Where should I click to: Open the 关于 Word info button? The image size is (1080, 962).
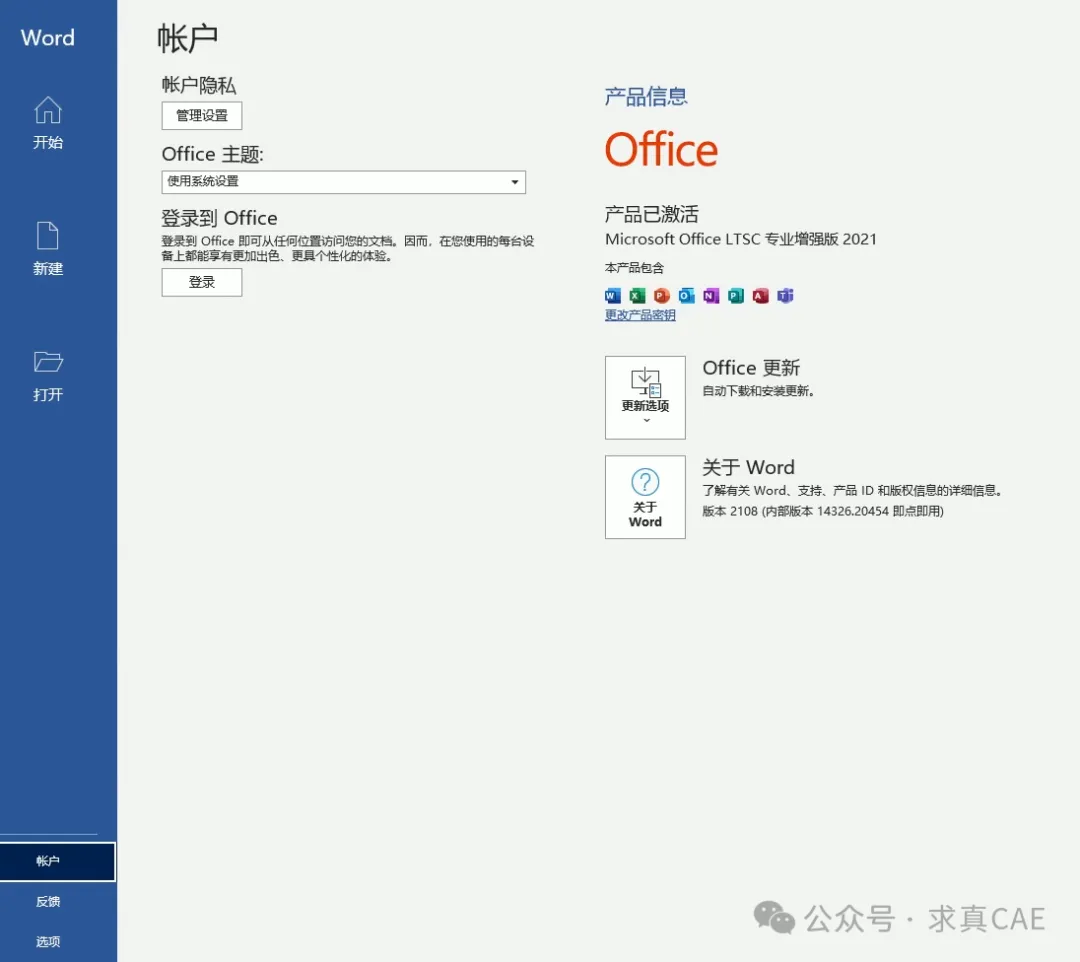pos(645,496)
